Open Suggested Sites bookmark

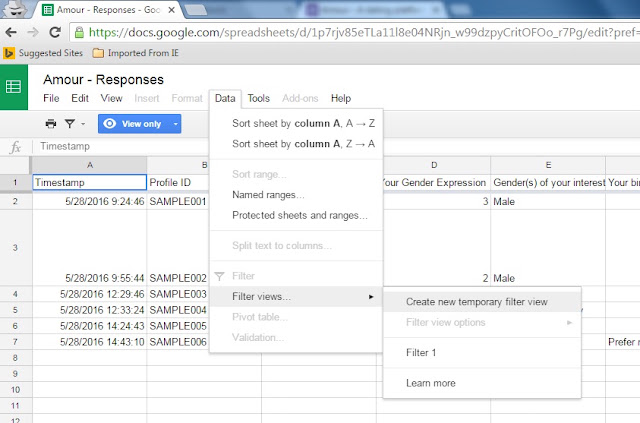(x=43, y=53)
